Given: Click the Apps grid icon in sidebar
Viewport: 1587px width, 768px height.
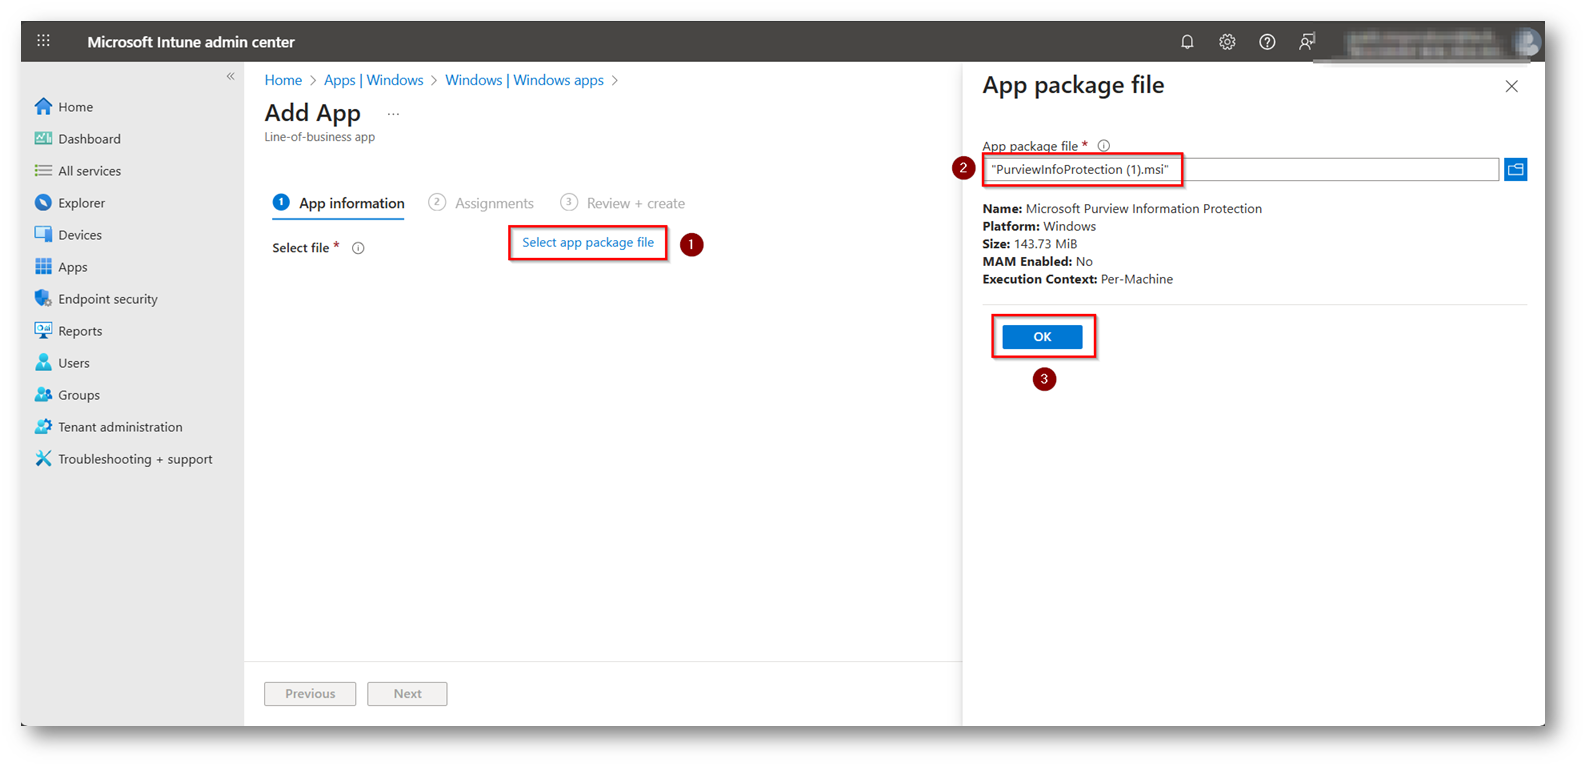Looking at the screenshot, I should pos(43,266).
